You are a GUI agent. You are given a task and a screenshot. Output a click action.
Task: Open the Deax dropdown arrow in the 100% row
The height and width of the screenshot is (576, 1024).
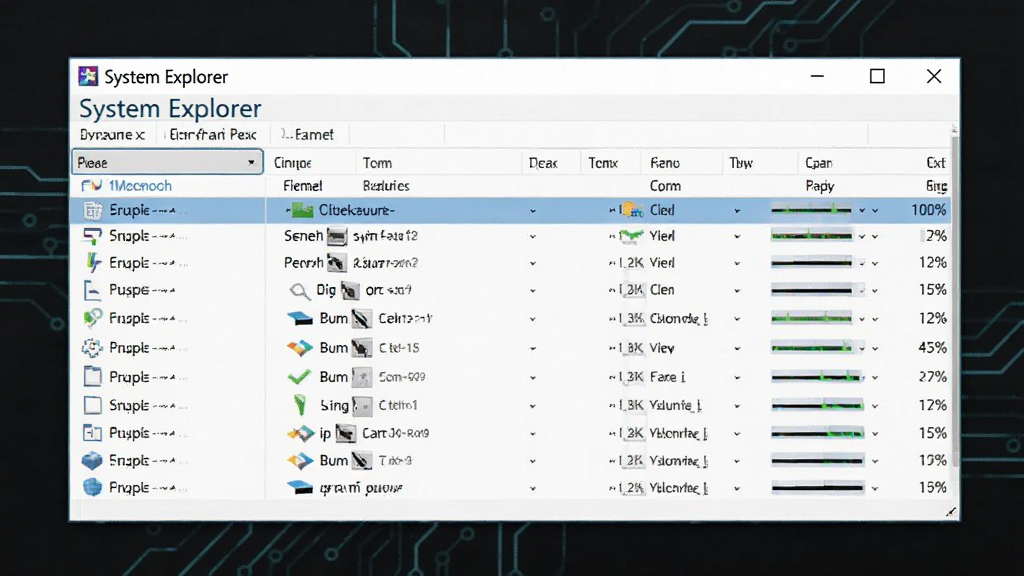[x=533, y=211]
